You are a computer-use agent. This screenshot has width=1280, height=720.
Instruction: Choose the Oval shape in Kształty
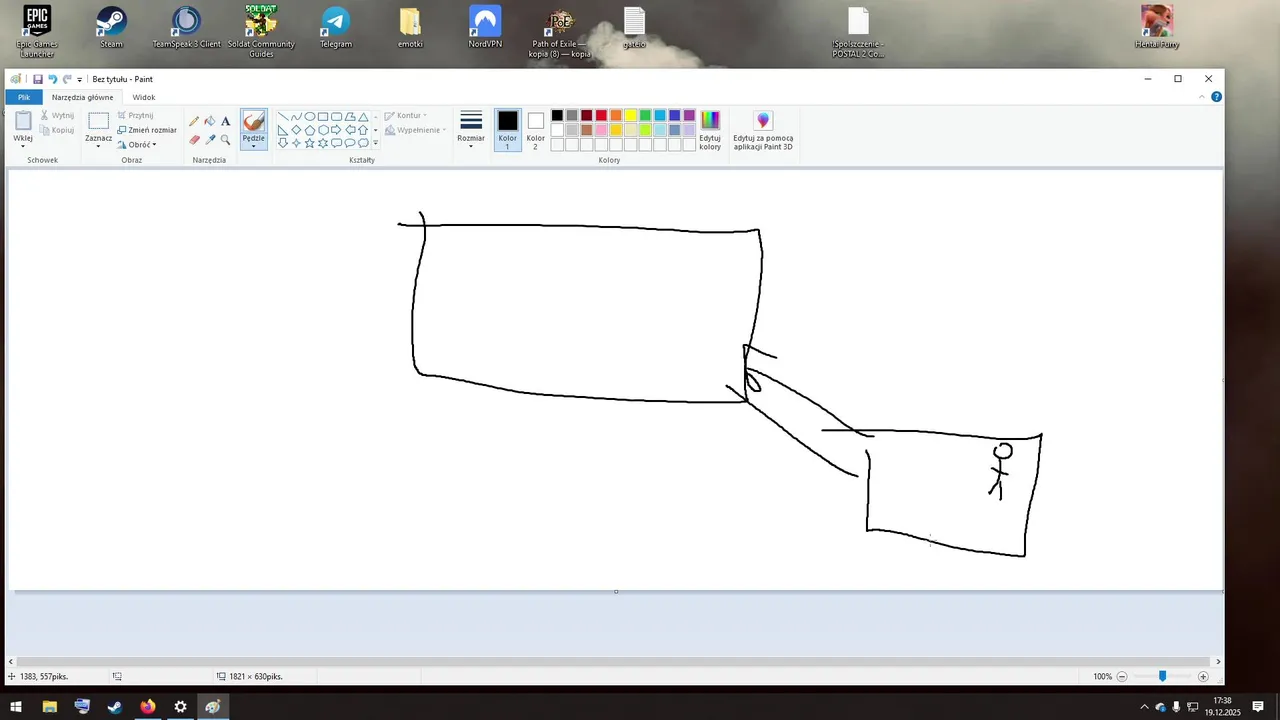coord(310,116)
